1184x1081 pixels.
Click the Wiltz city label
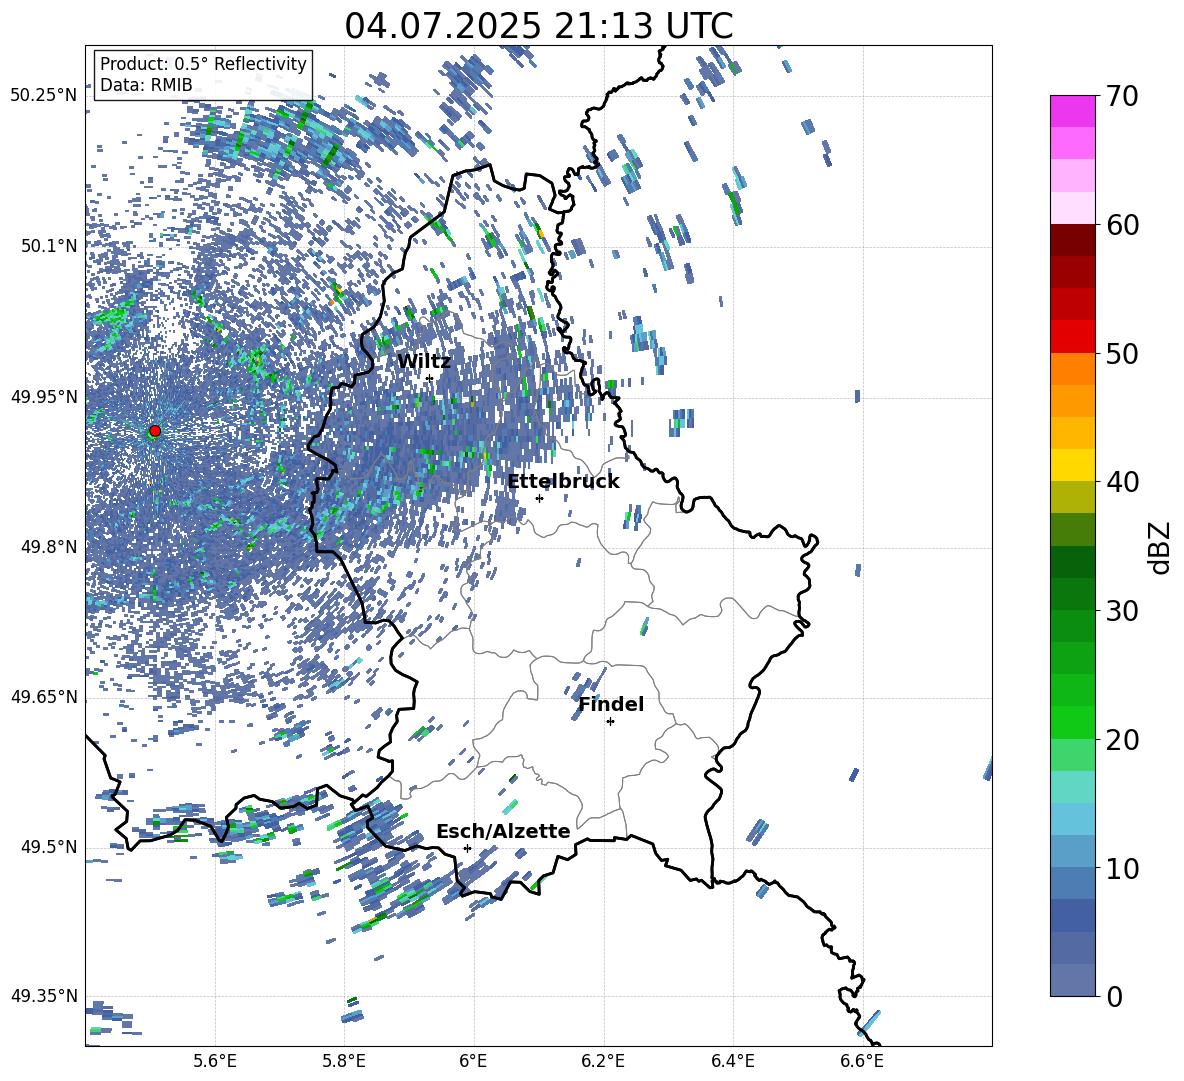coord(424,362)
